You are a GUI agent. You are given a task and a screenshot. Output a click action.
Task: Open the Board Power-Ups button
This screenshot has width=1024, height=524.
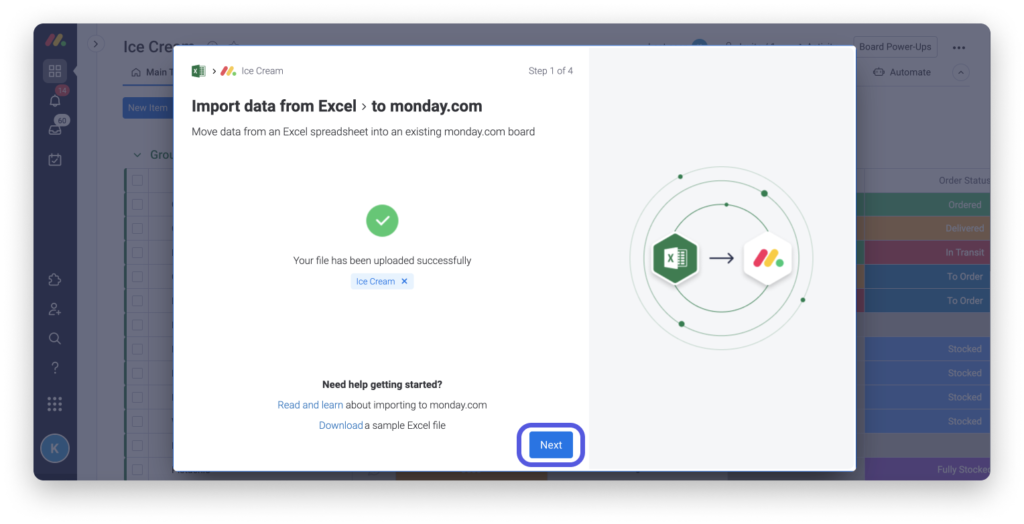click(x=897, y=47)
